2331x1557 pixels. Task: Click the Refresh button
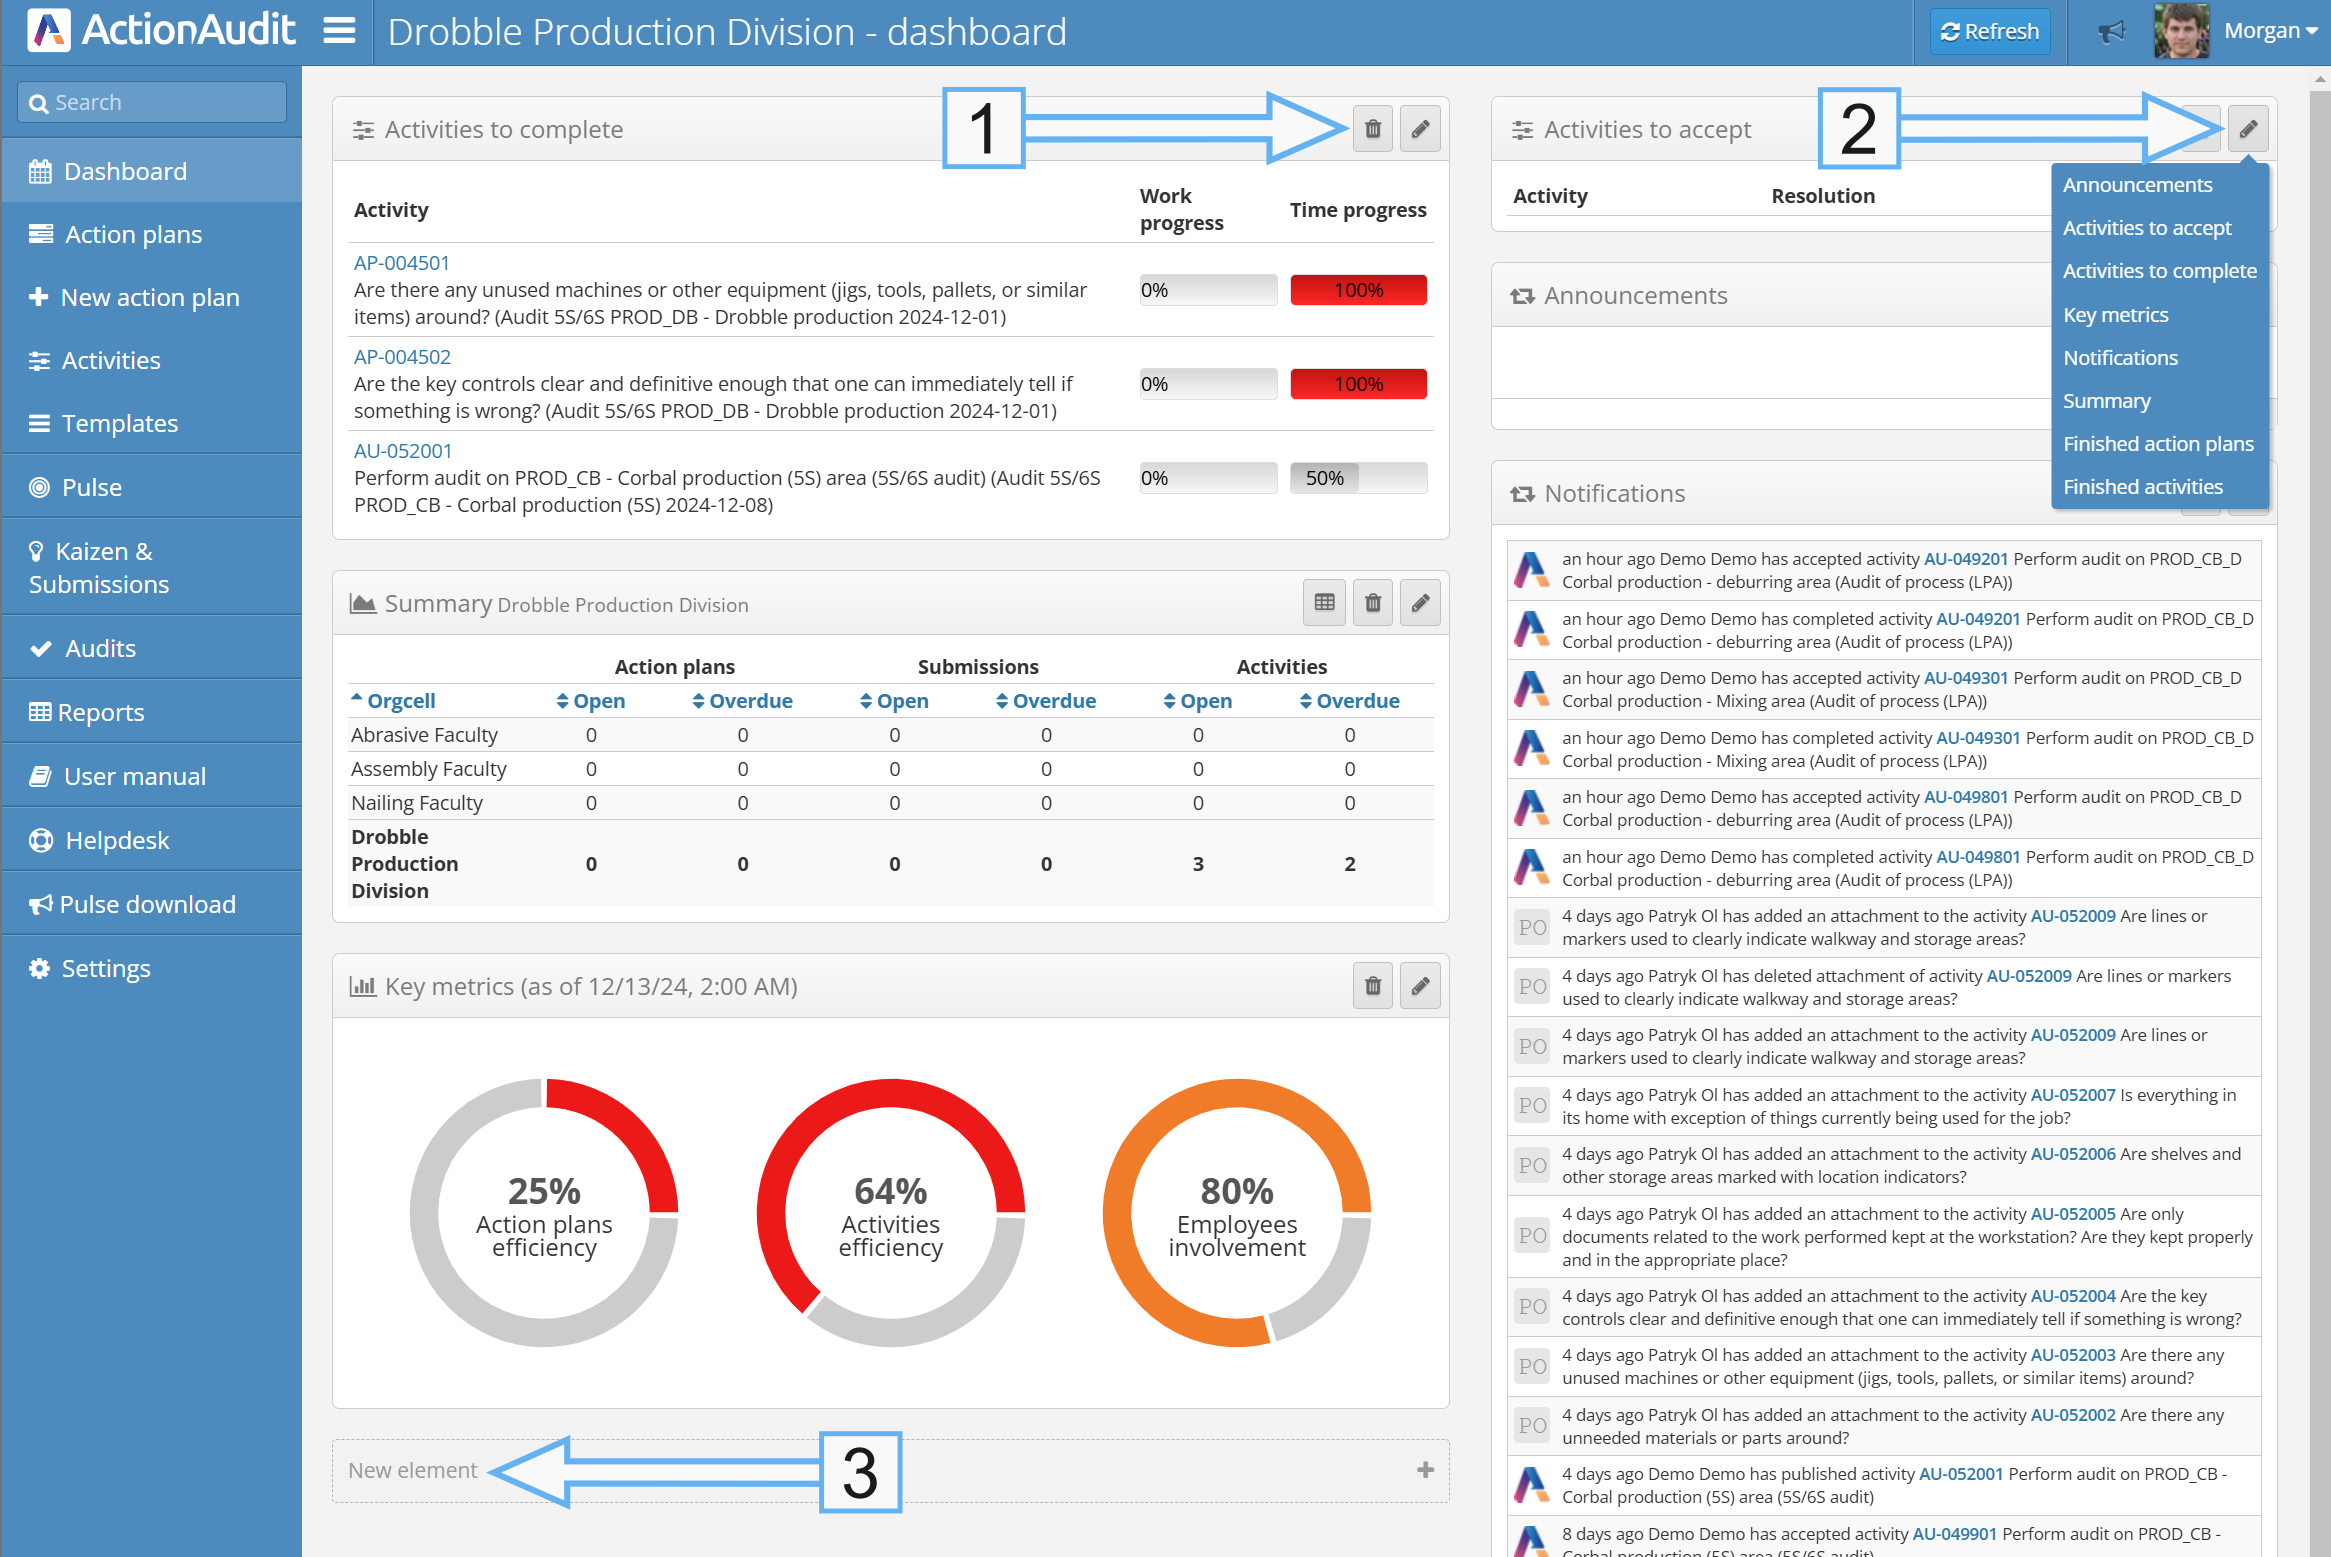(1989, 31)
